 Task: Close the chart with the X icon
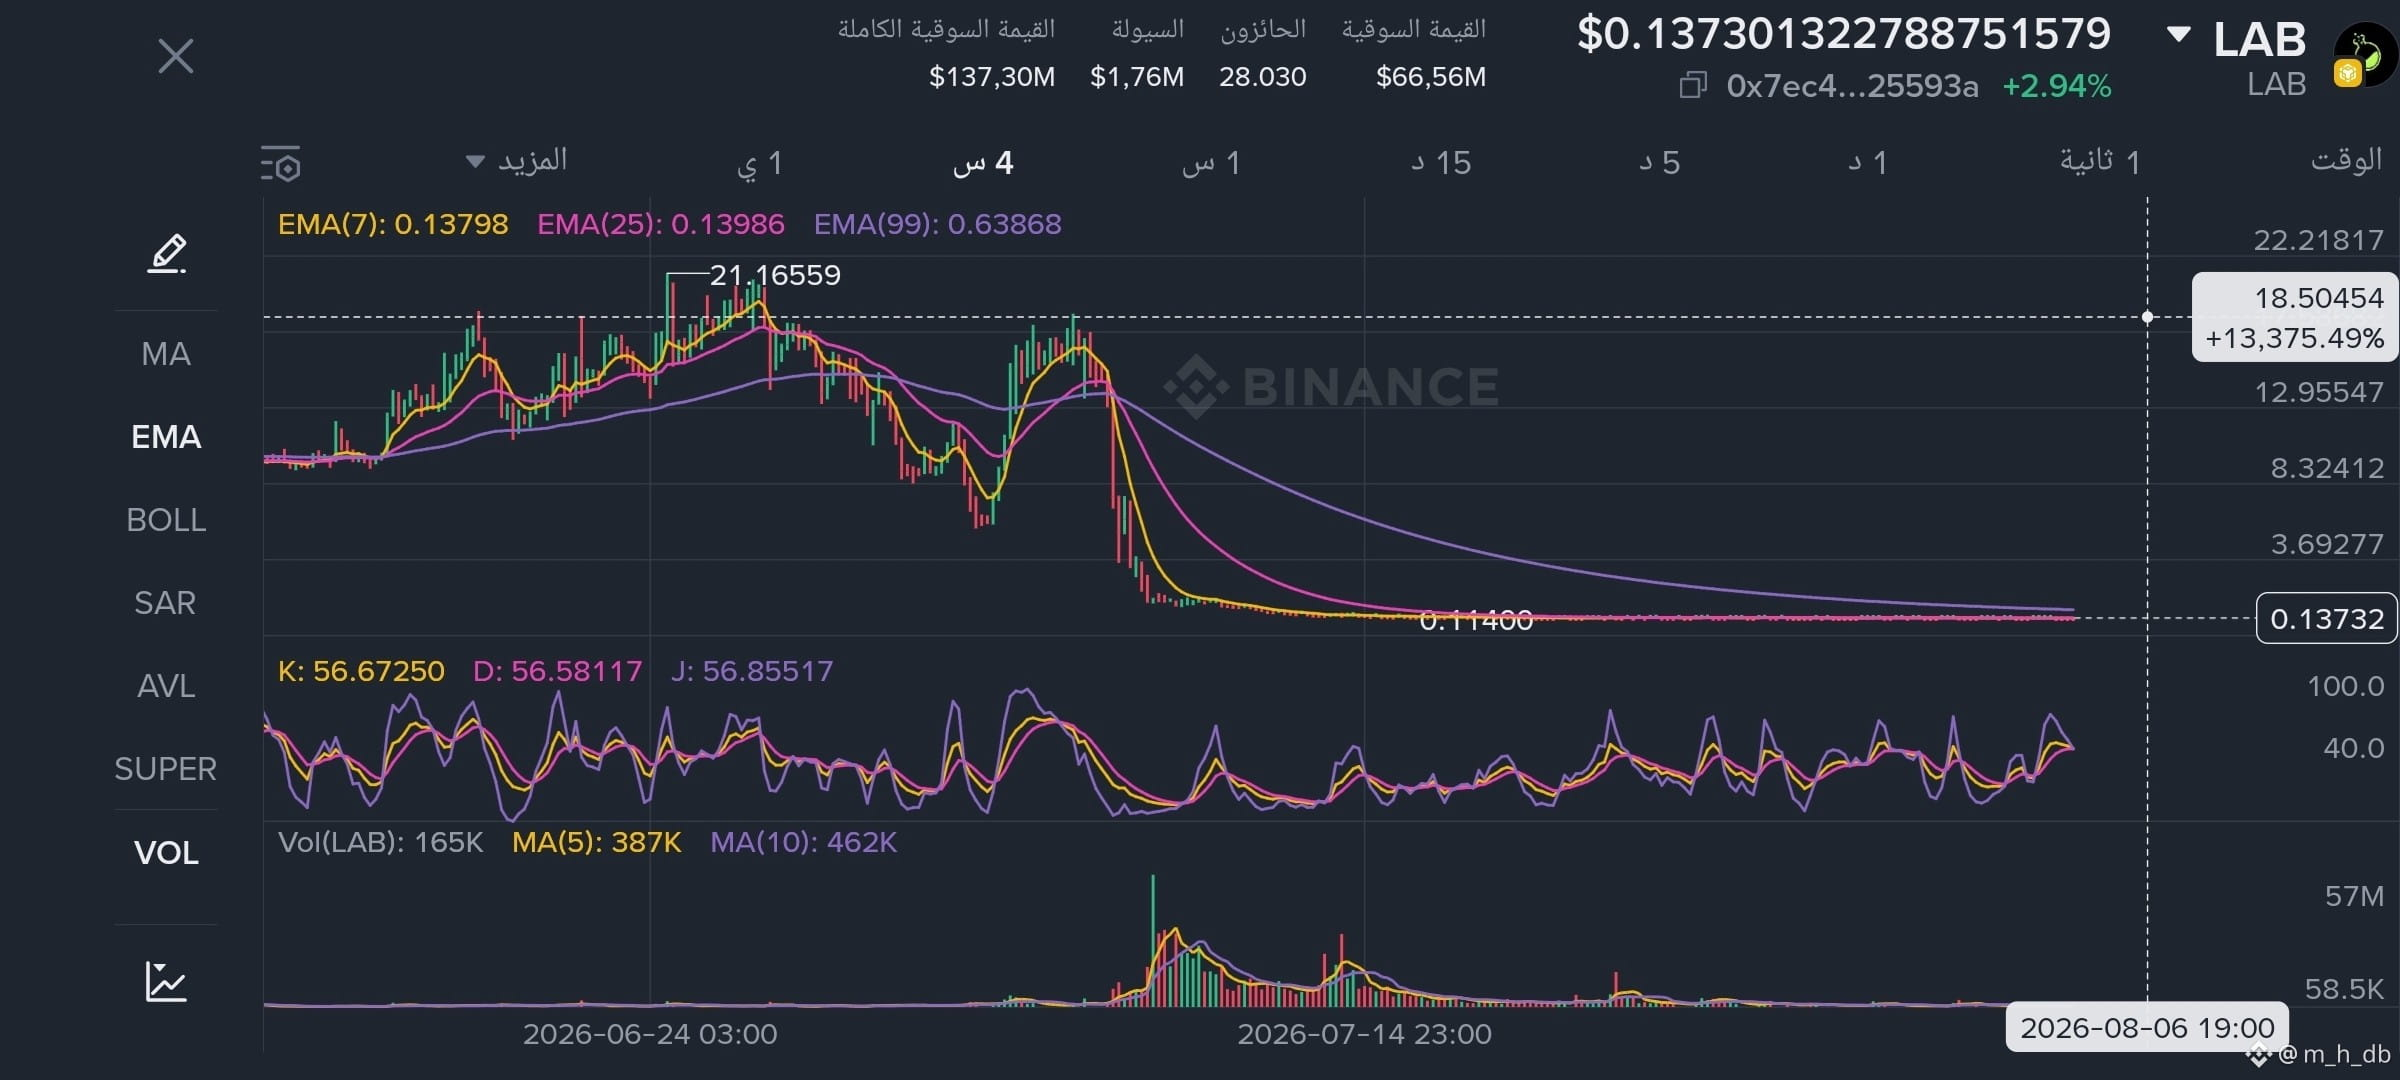point(176,56)
